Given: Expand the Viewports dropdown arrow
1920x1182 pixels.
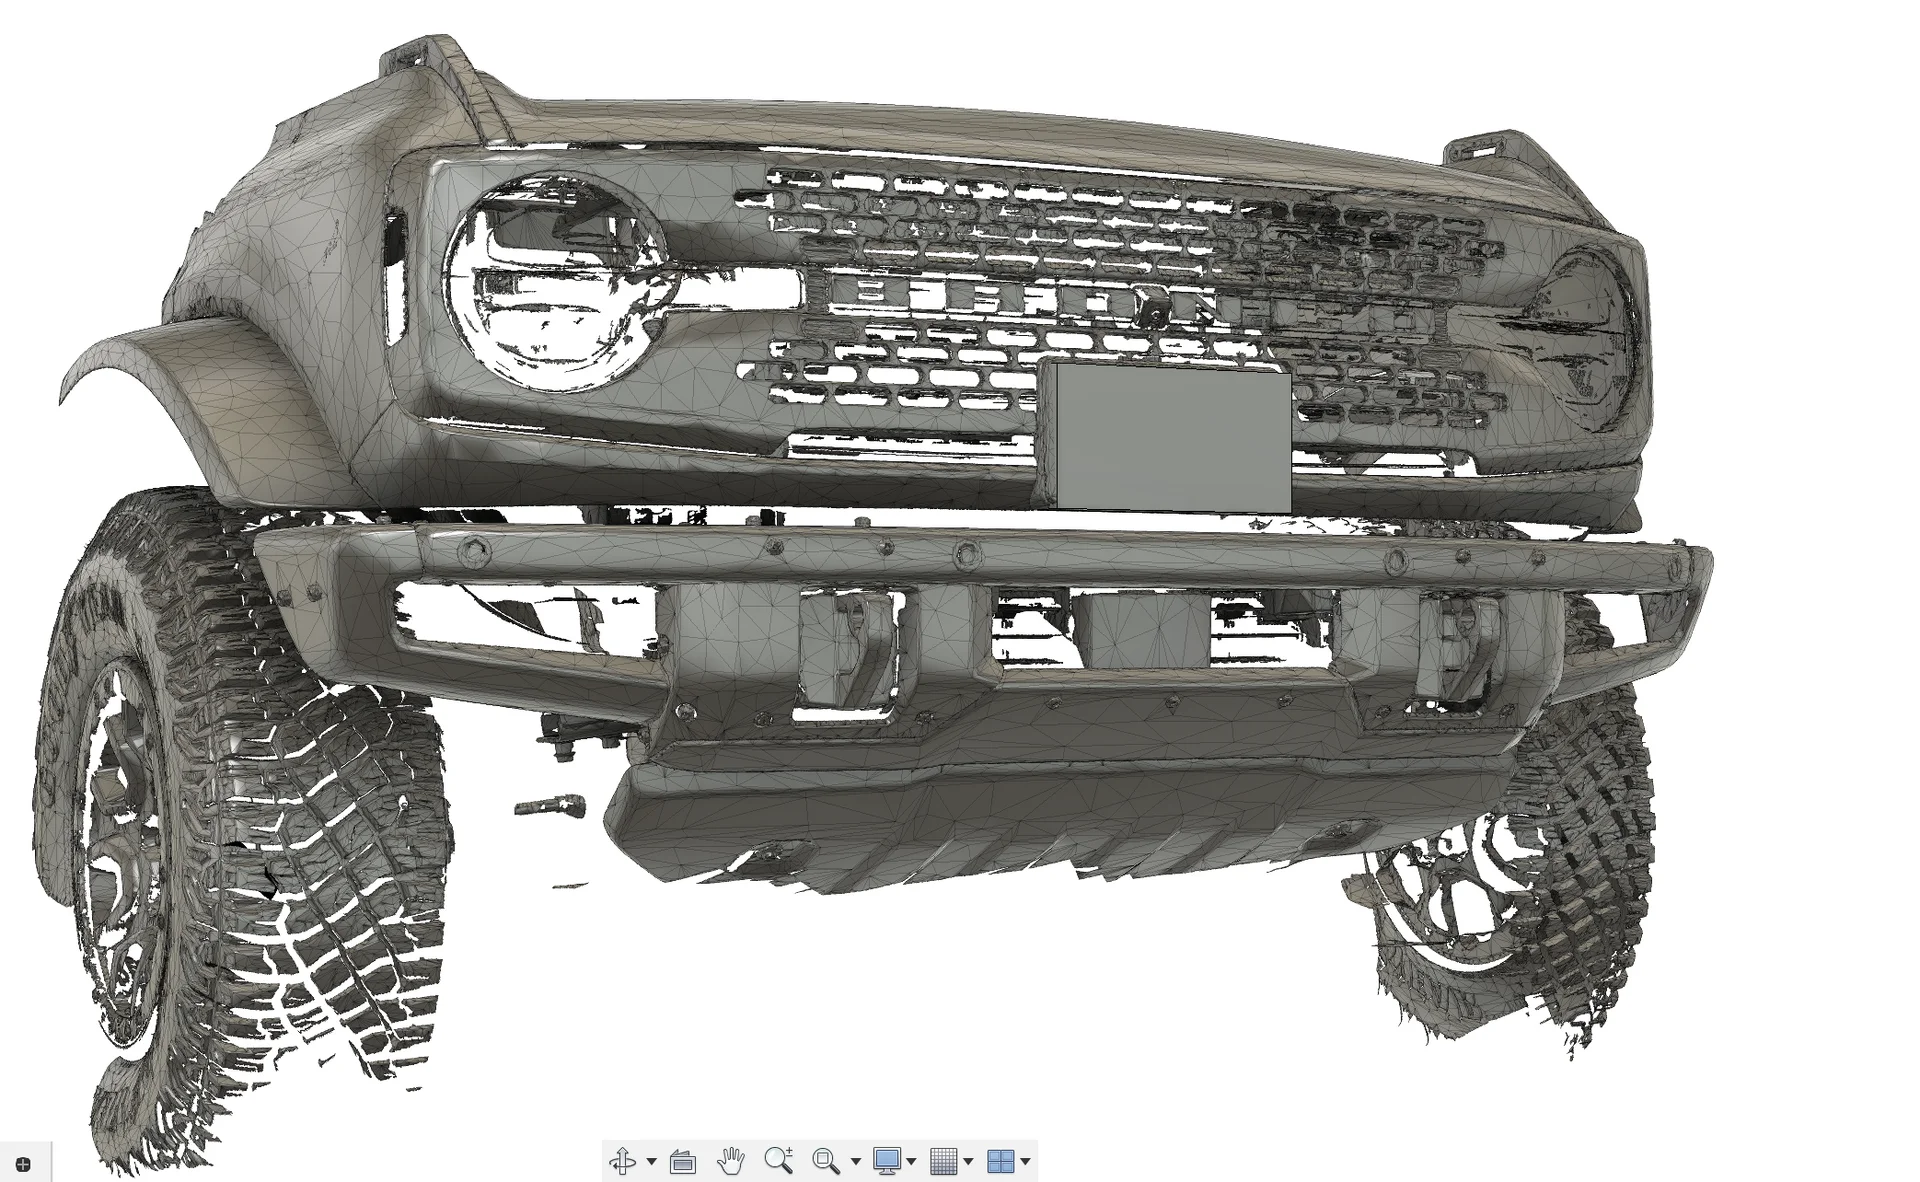Looking at the screenshot, I should (1025, 1162).
